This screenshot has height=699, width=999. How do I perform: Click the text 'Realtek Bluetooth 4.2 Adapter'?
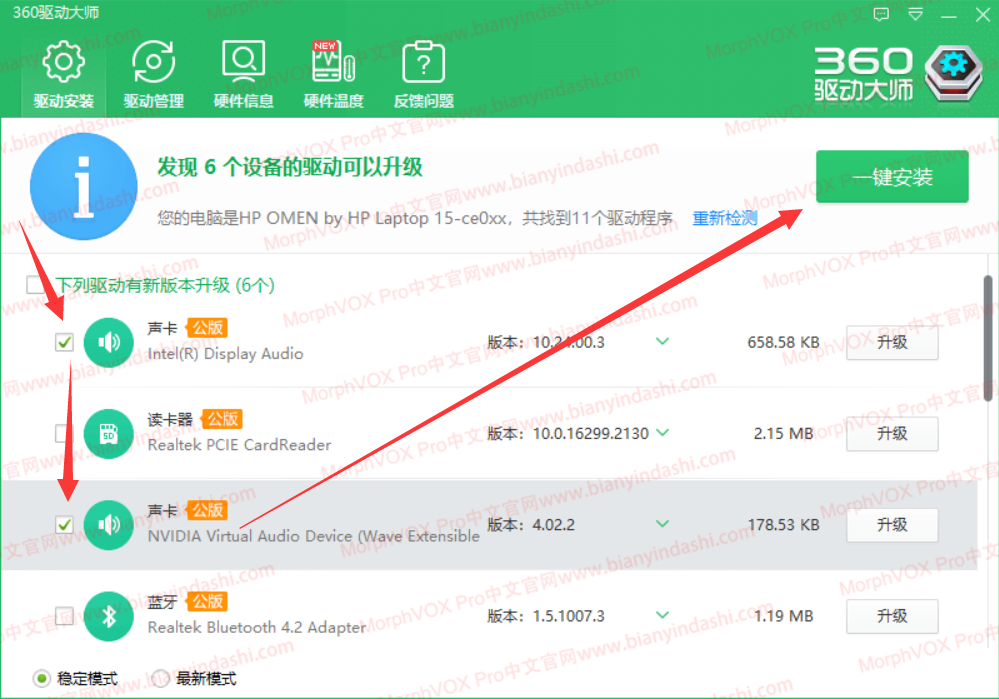(257, 628)
